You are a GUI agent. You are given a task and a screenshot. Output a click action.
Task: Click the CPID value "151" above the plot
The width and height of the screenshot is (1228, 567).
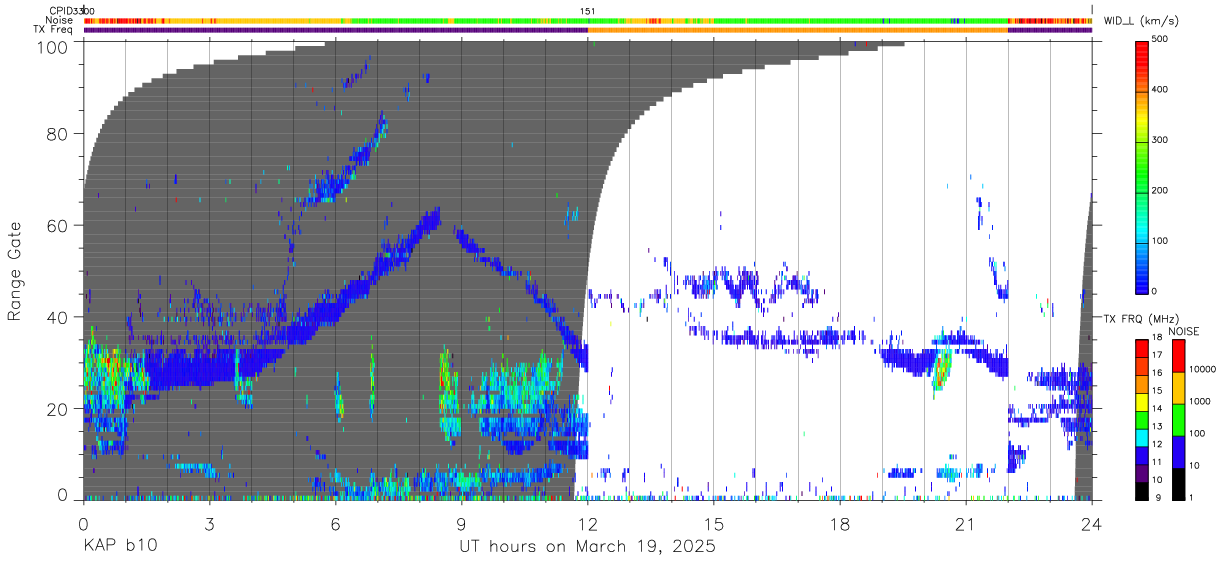588,11
